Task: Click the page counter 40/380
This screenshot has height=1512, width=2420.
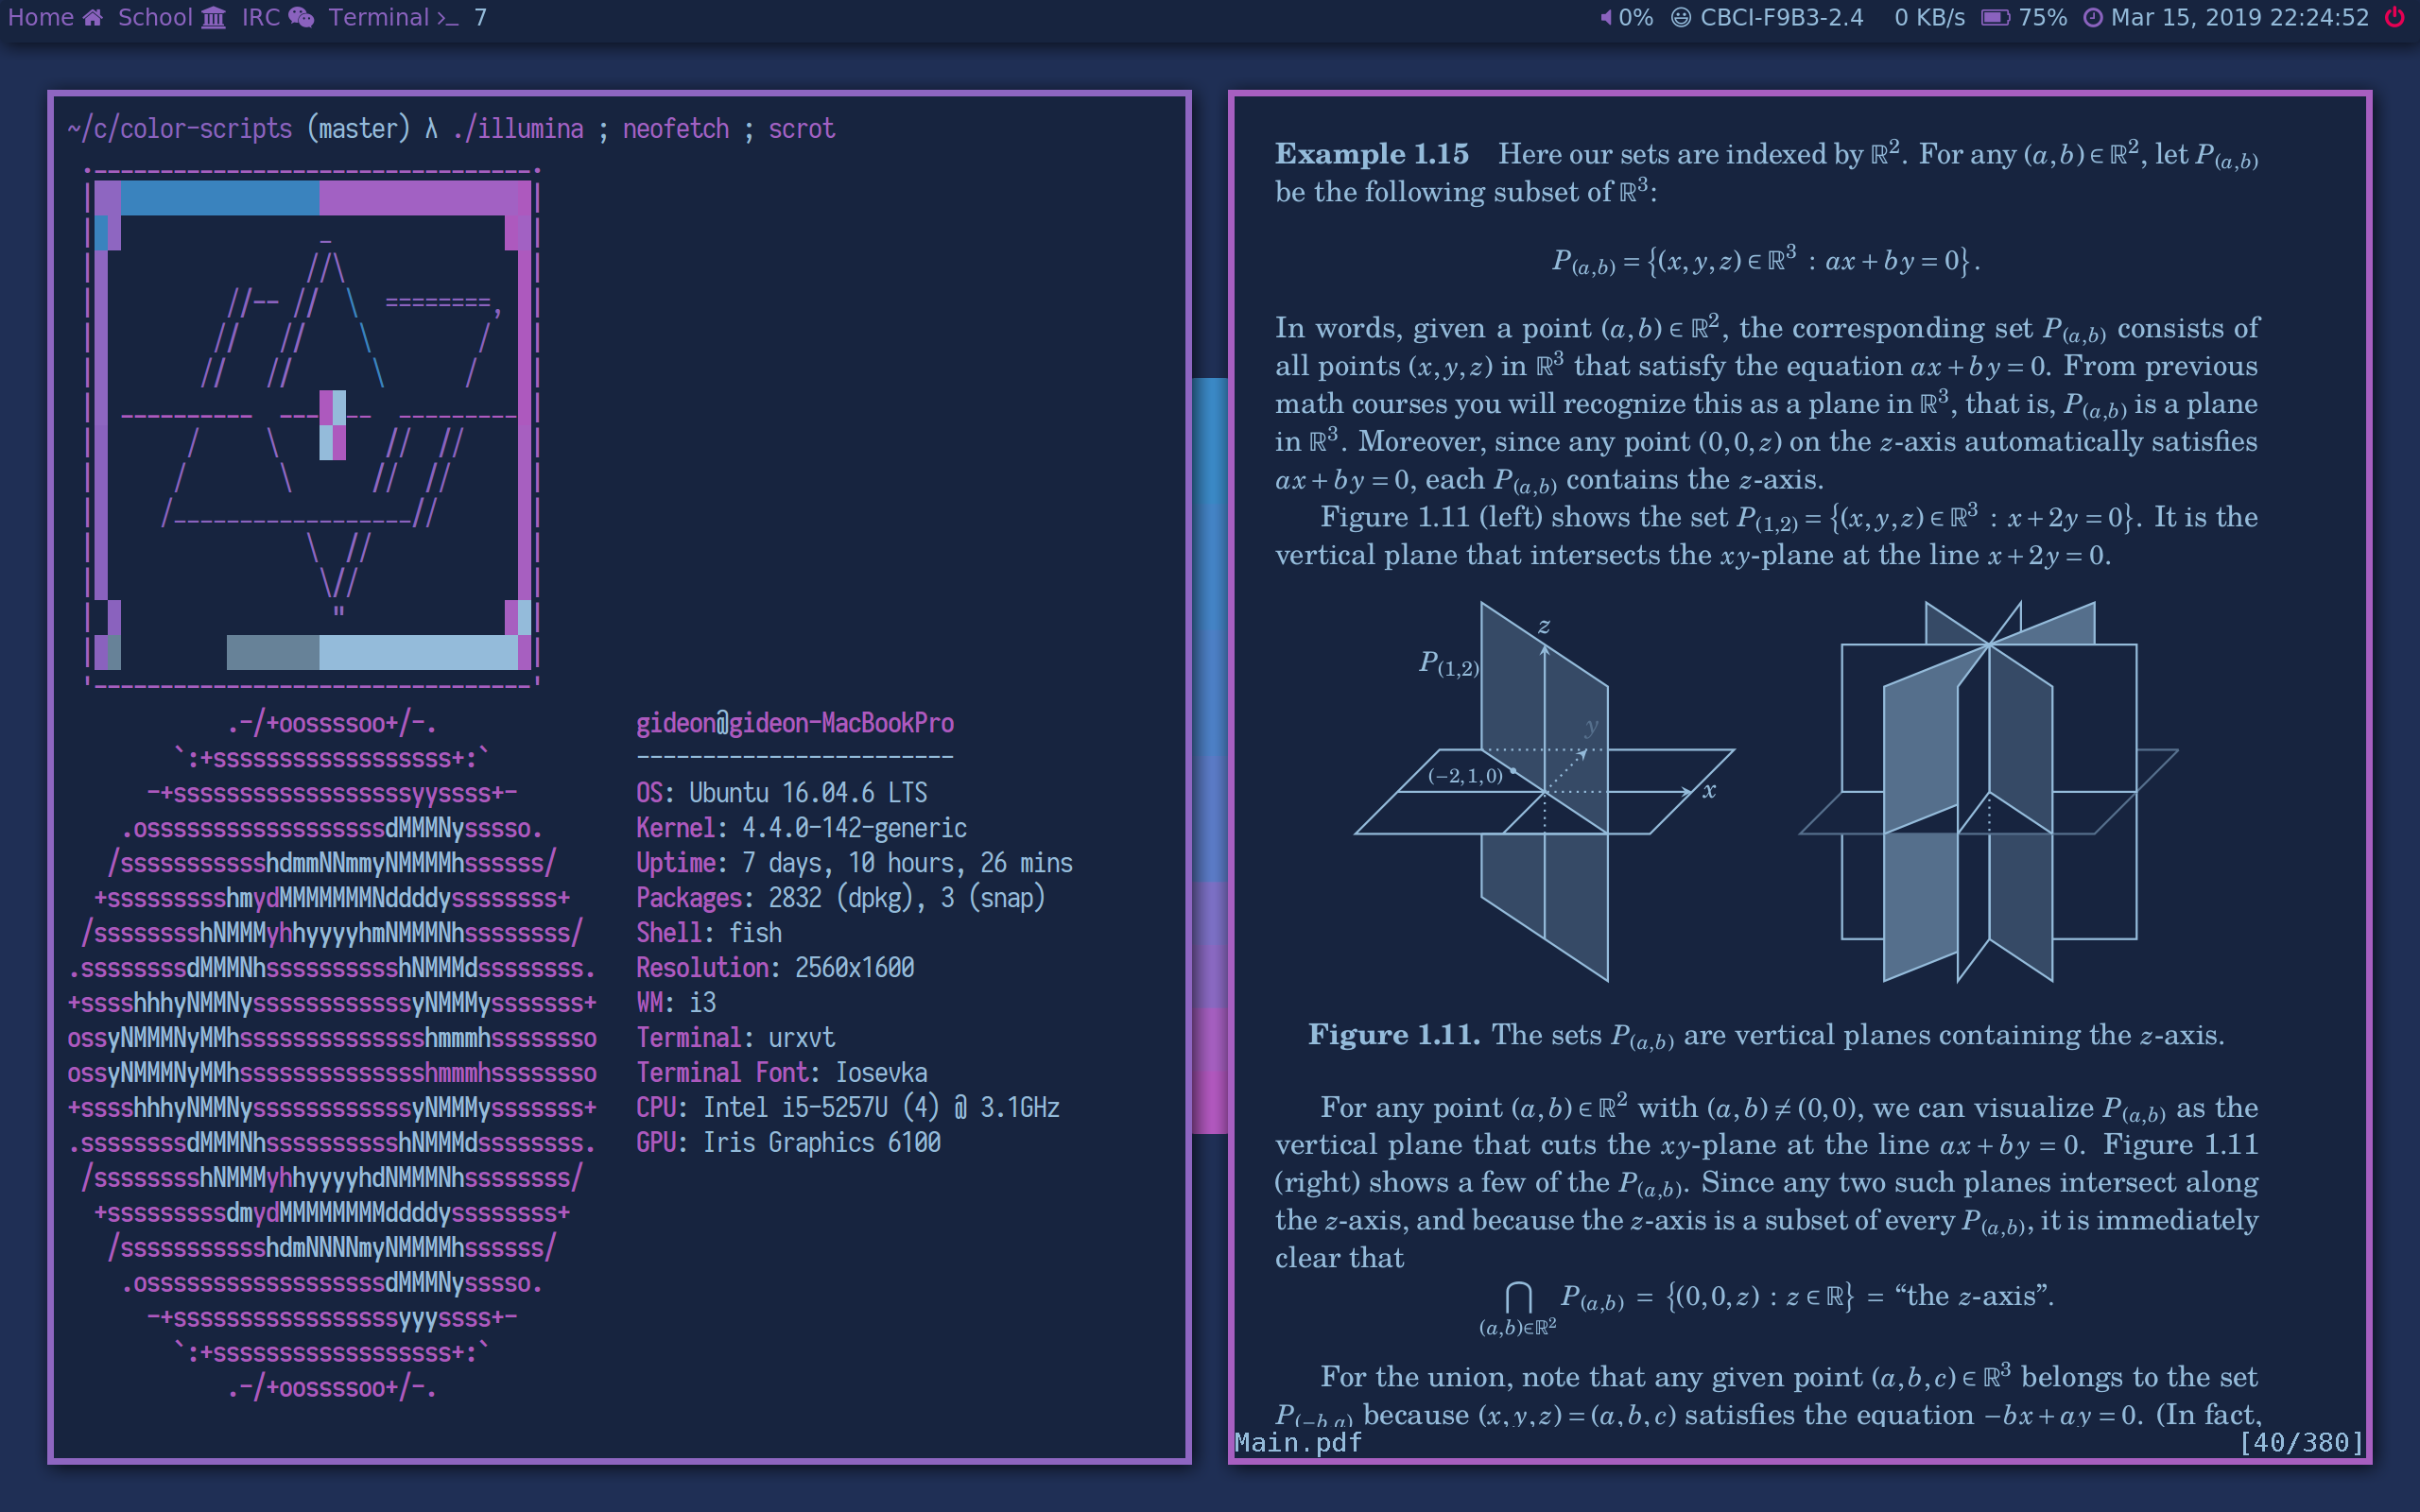Action: click(x=2301, y=1442)
